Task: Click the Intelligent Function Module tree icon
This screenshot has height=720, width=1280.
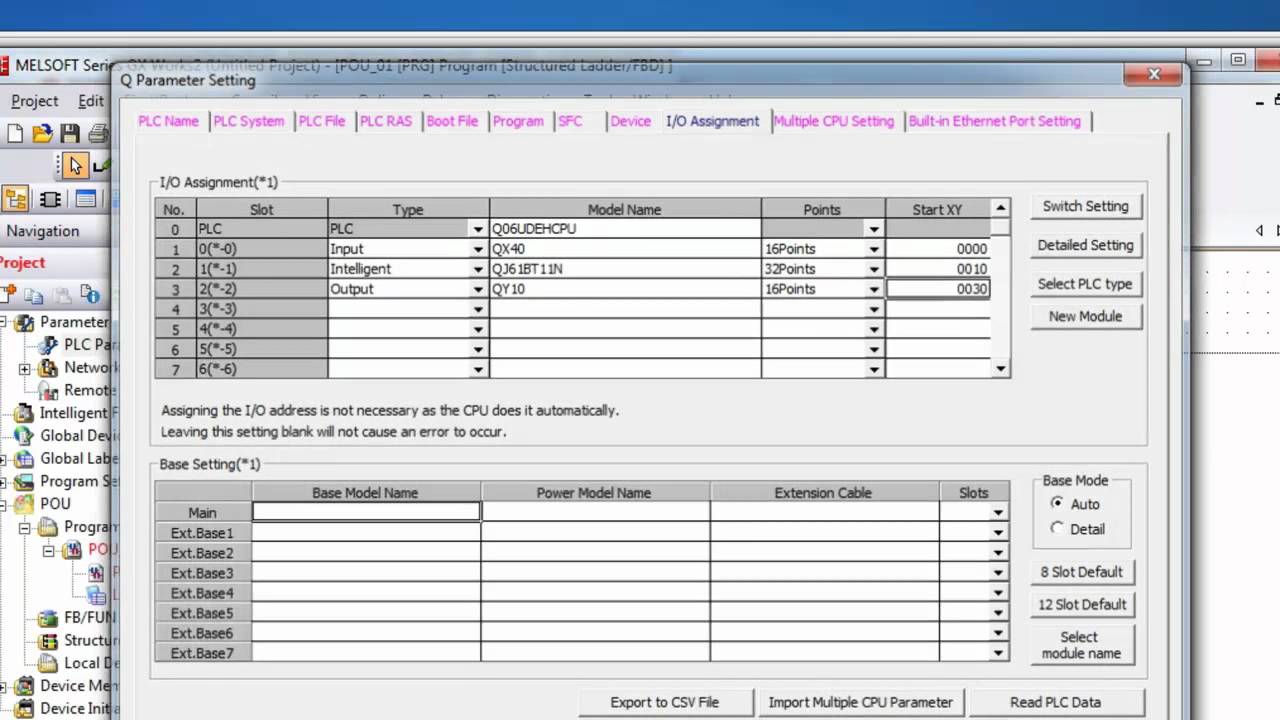Action: (x=24, y=413)
